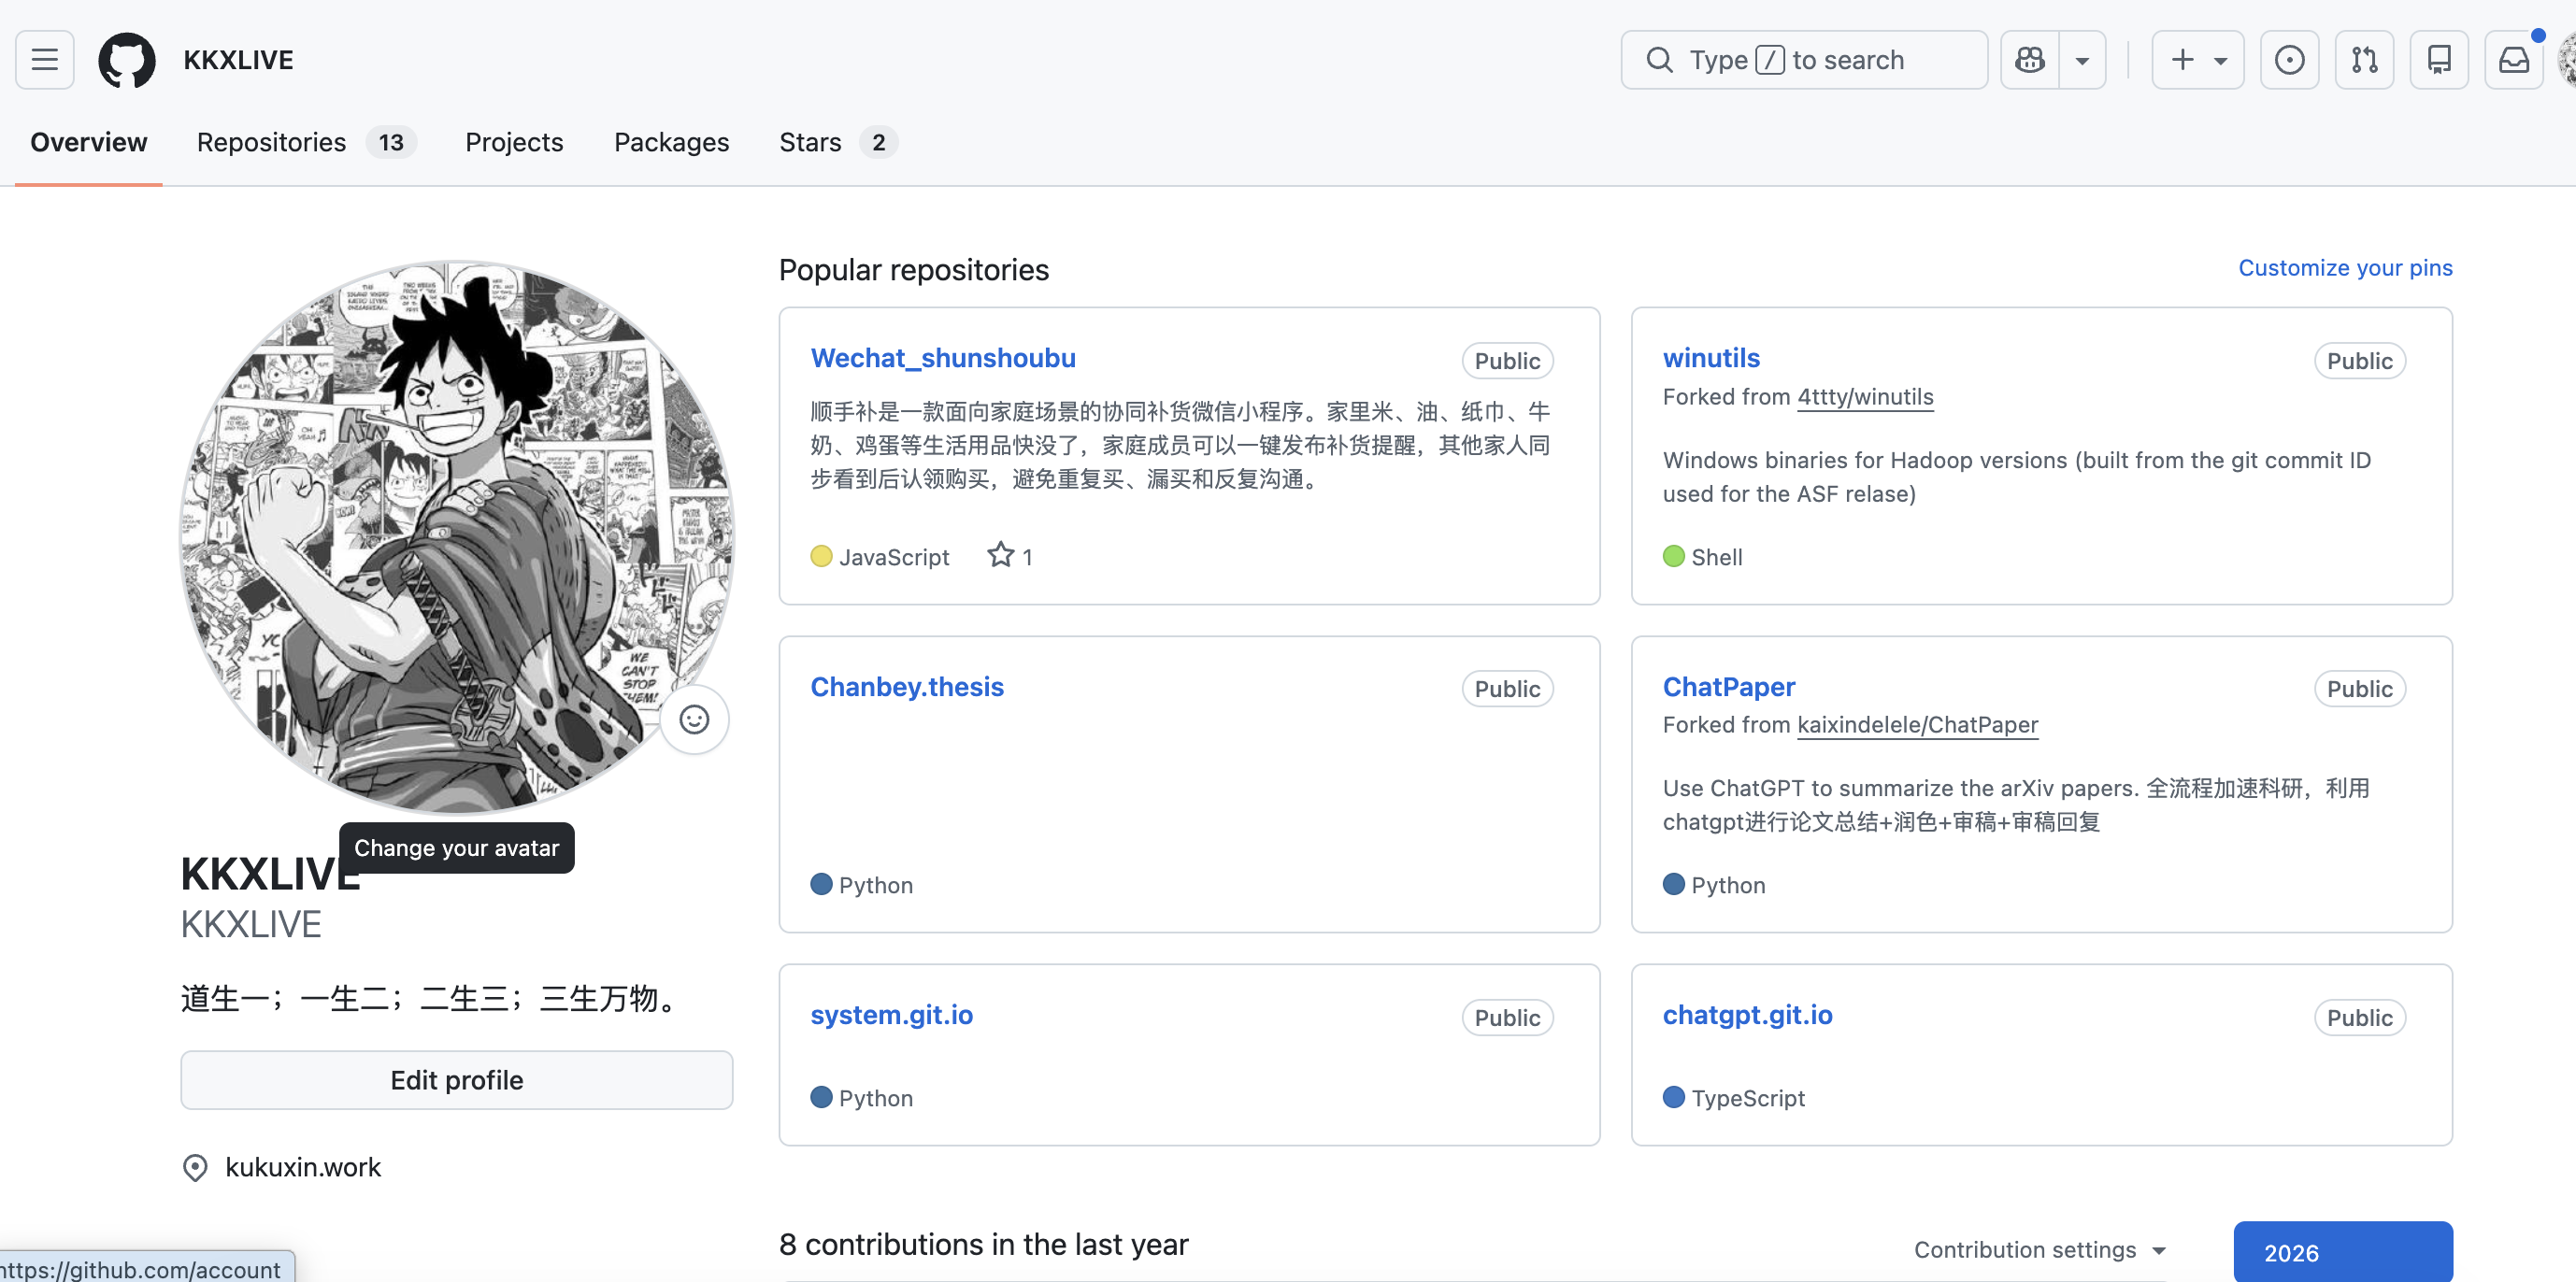Open the Create new plus menu
This screenshot has width=2576, height=1282.
click(2198, 60)
